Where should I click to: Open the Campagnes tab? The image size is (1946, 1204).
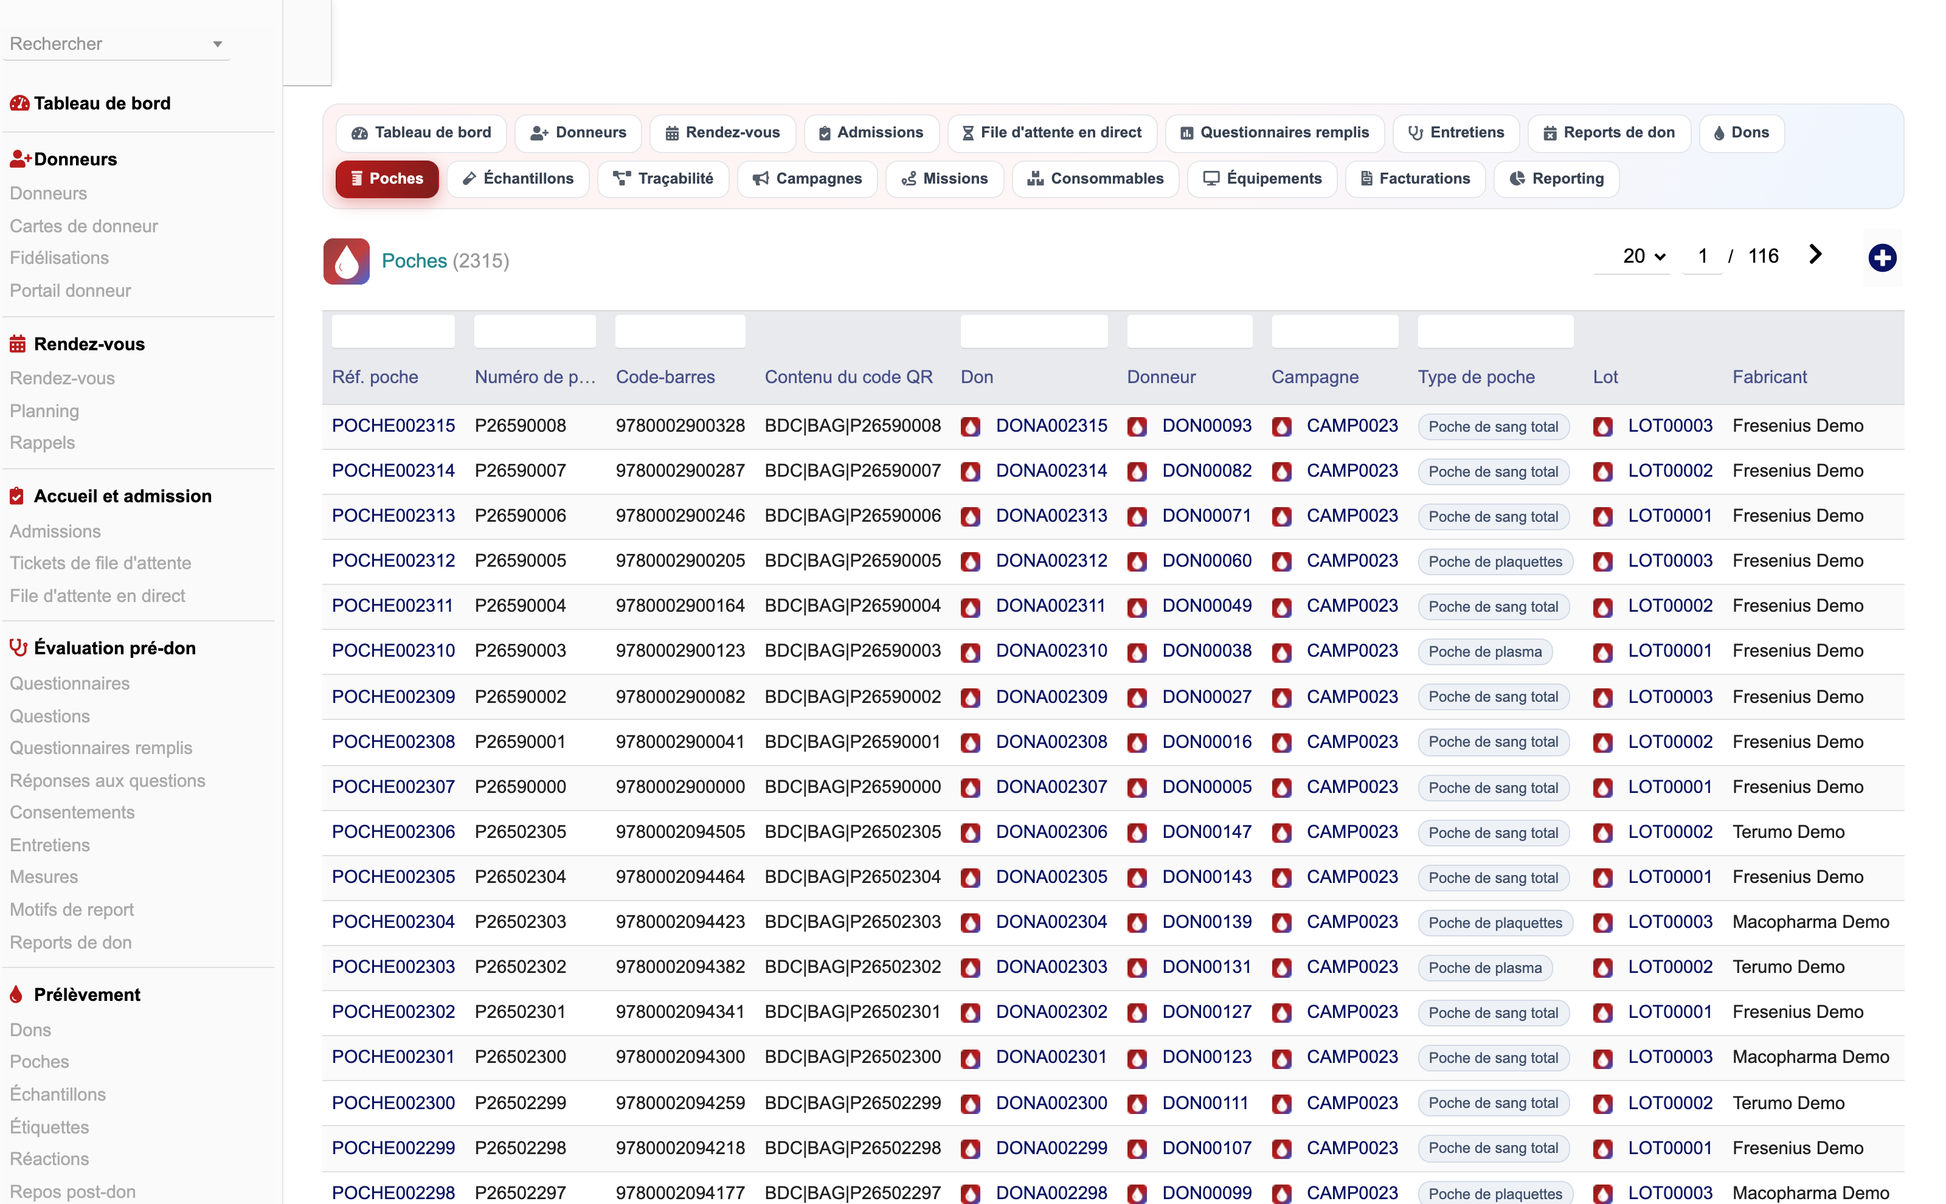click(807, 179)
